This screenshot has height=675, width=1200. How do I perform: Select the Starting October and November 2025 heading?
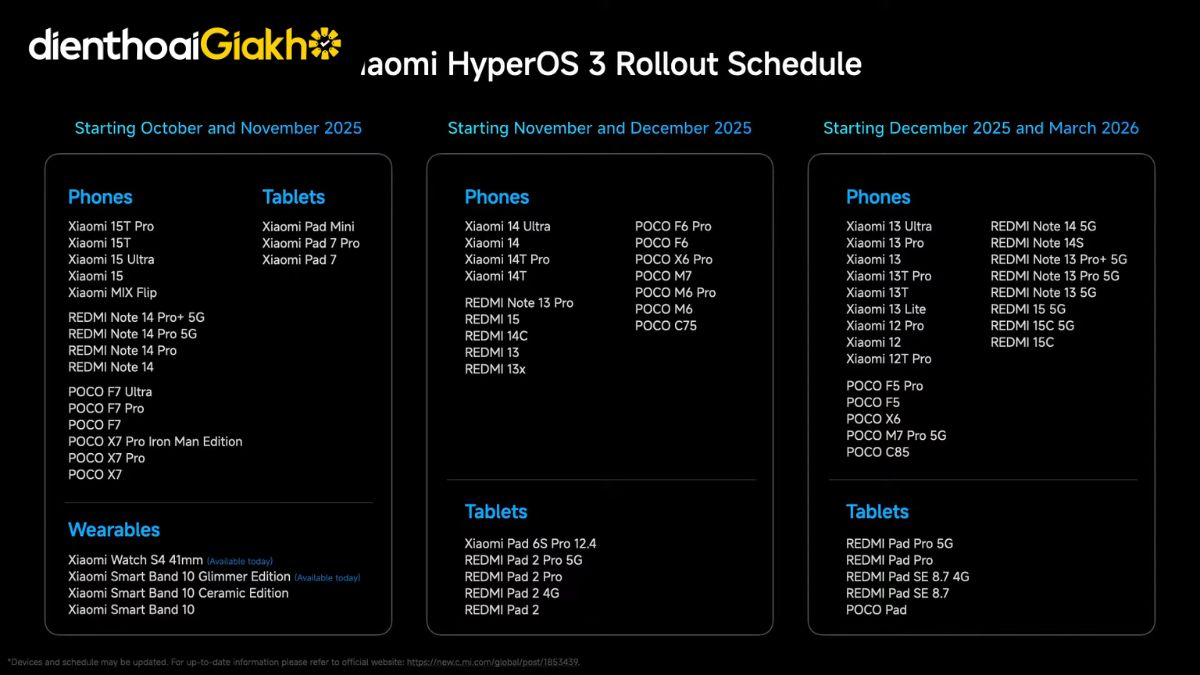(x=218, y=128)
